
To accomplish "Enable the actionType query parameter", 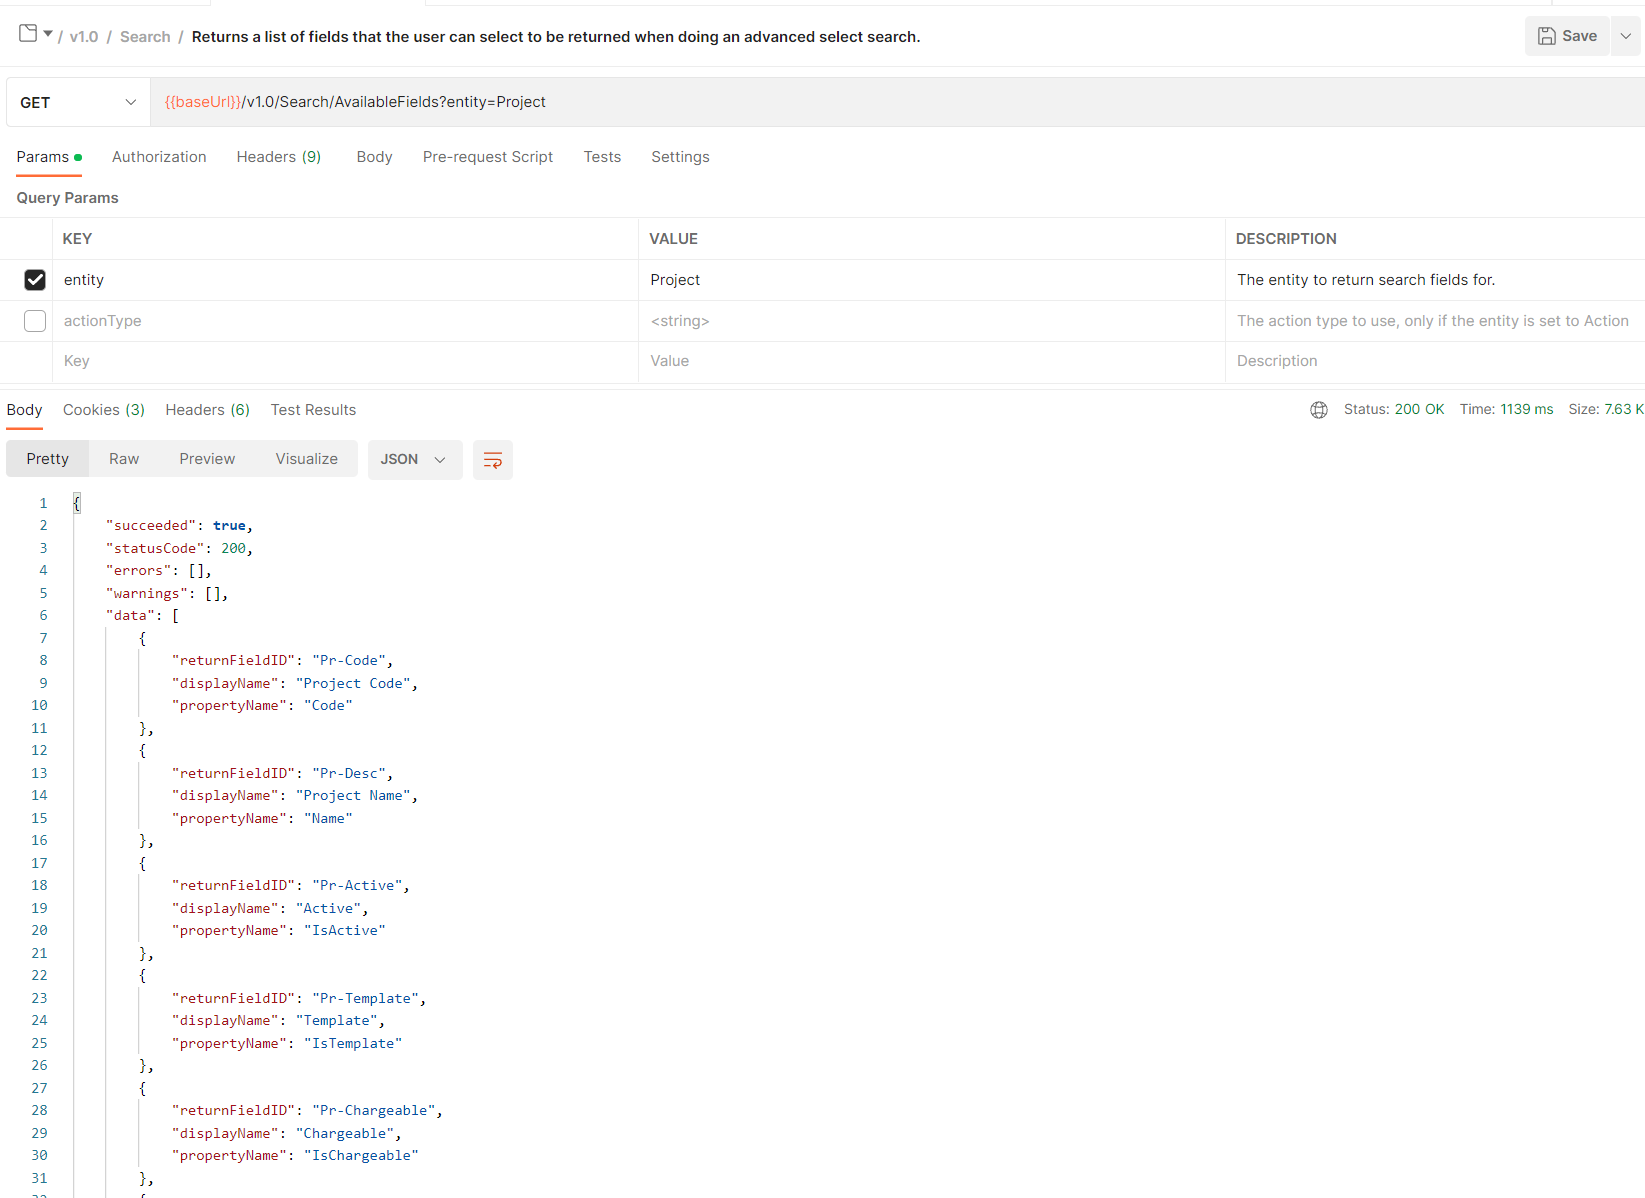I will [35, 321].
